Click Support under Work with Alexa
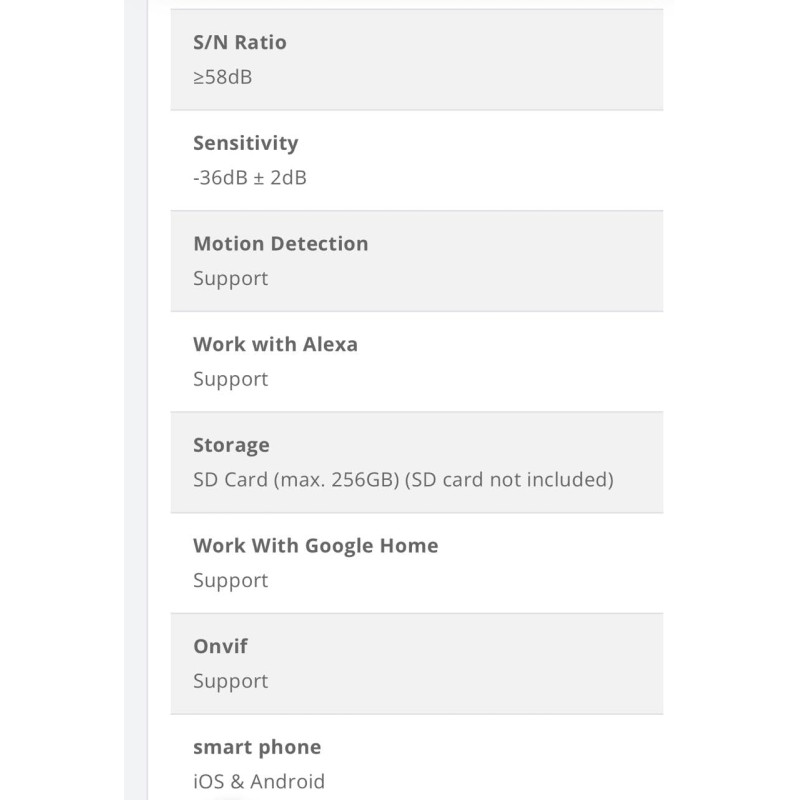Screen dimensions: 800x800 pyautogui.click(x=231, y=380)
